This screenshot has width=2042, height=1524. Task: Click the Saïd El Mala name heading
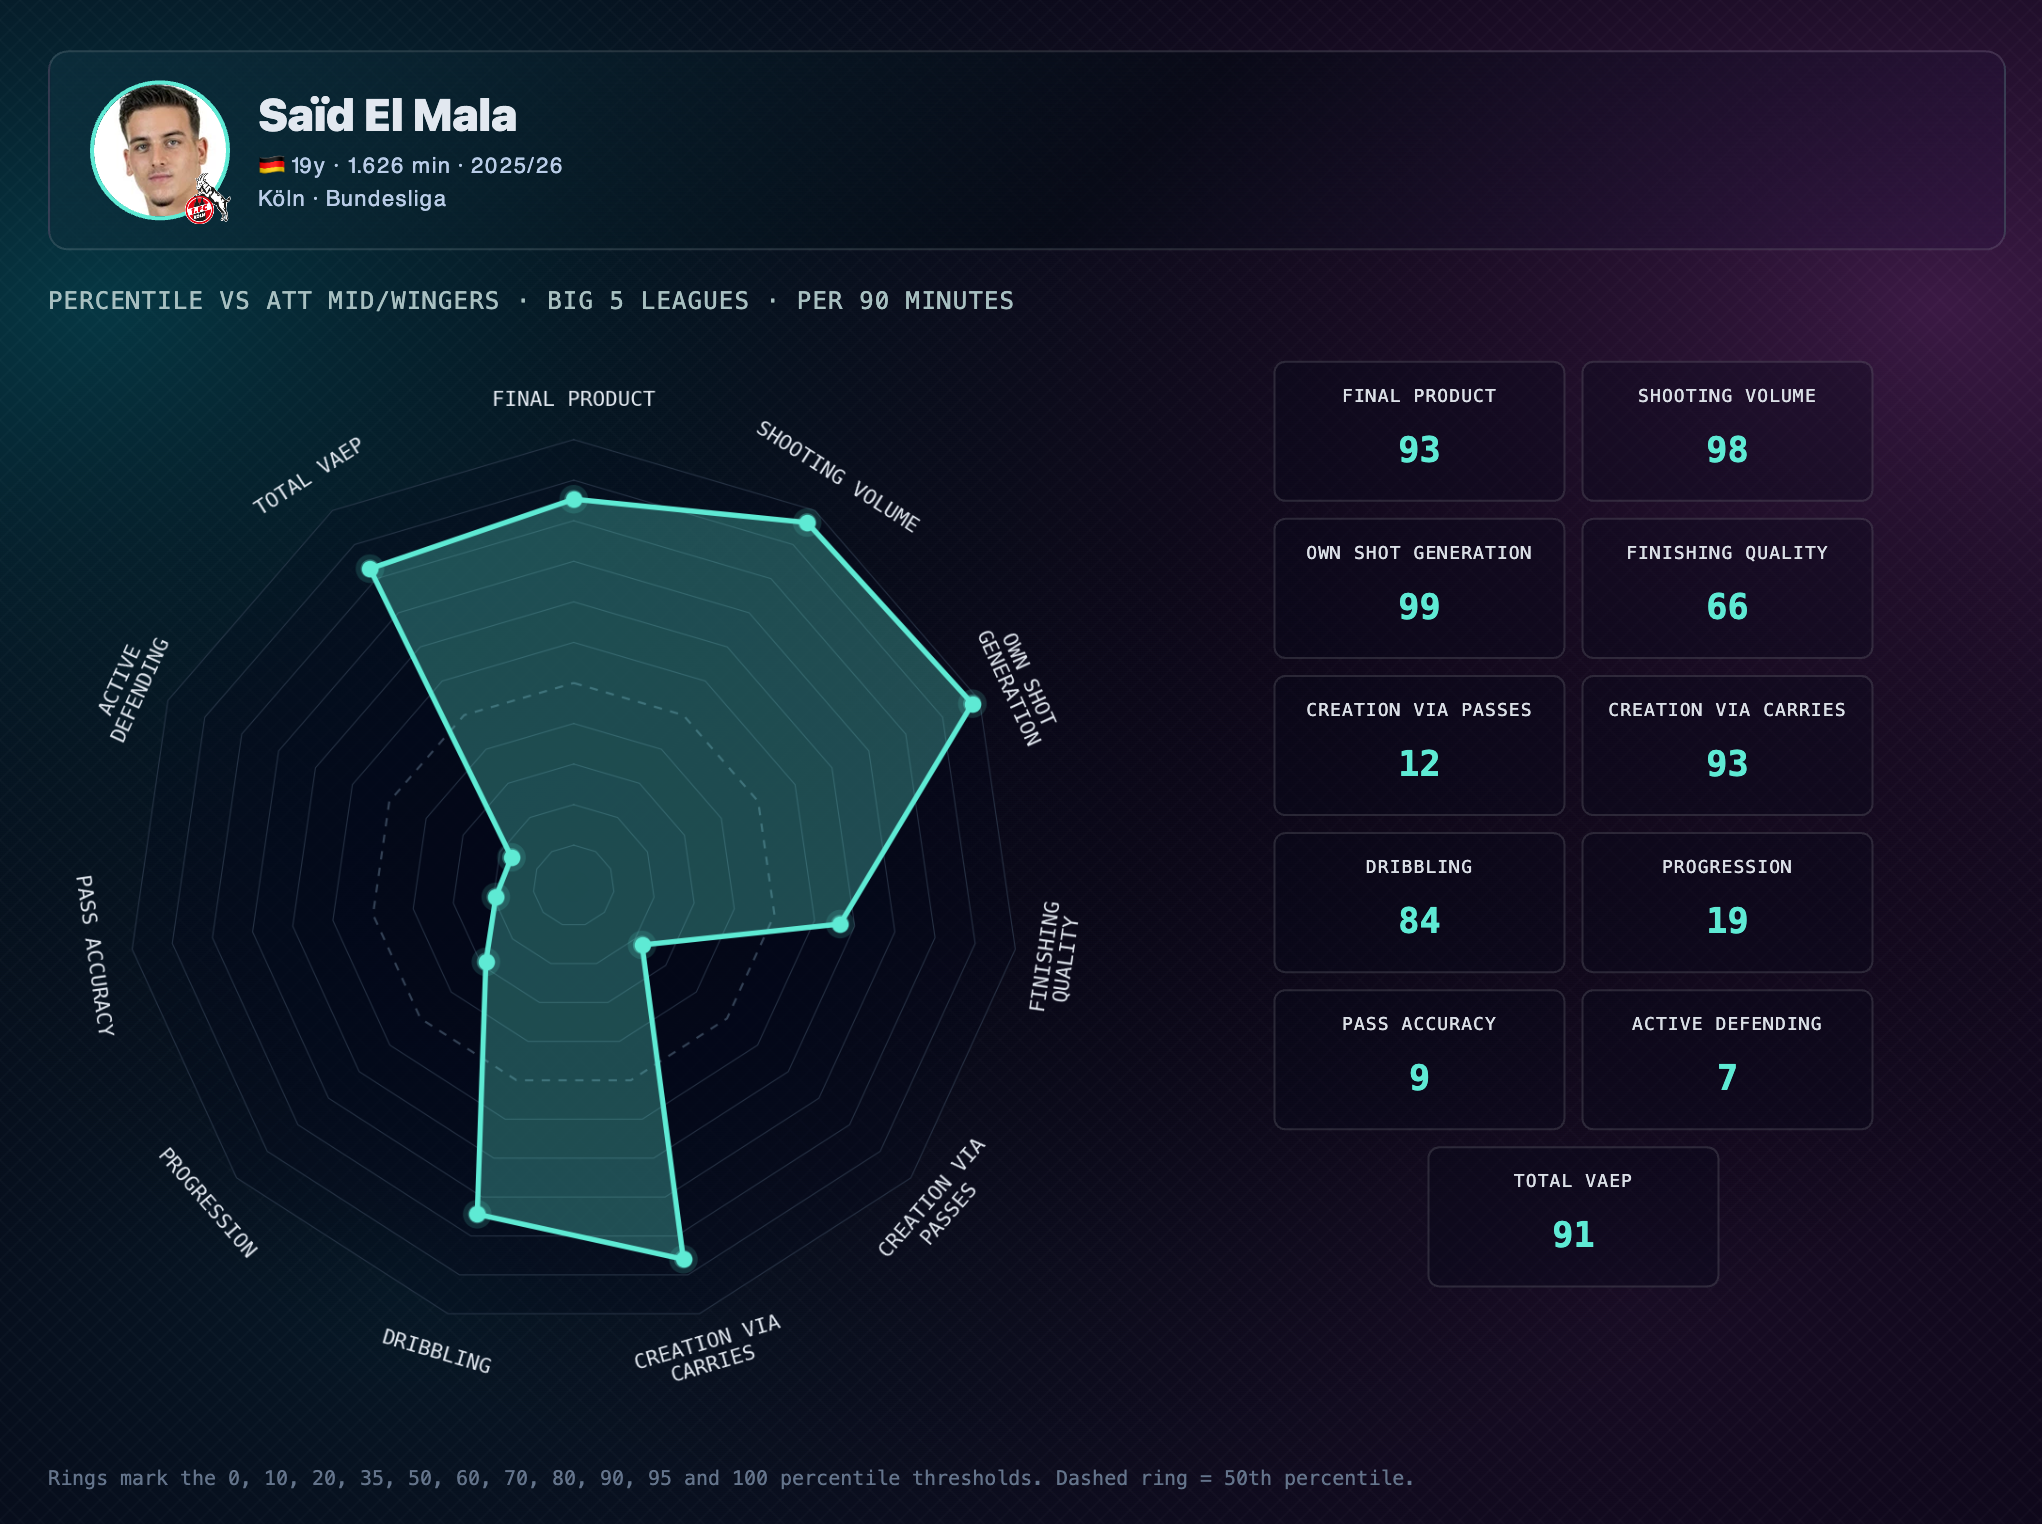pyautogui.click(x=387, y=116)
